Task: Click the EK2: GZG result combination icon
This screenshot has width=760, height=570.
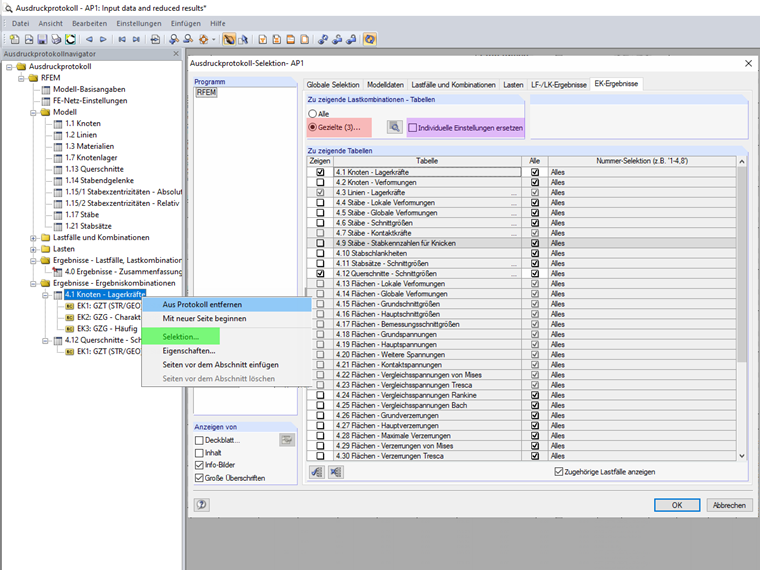Action: tap(69, 317)
